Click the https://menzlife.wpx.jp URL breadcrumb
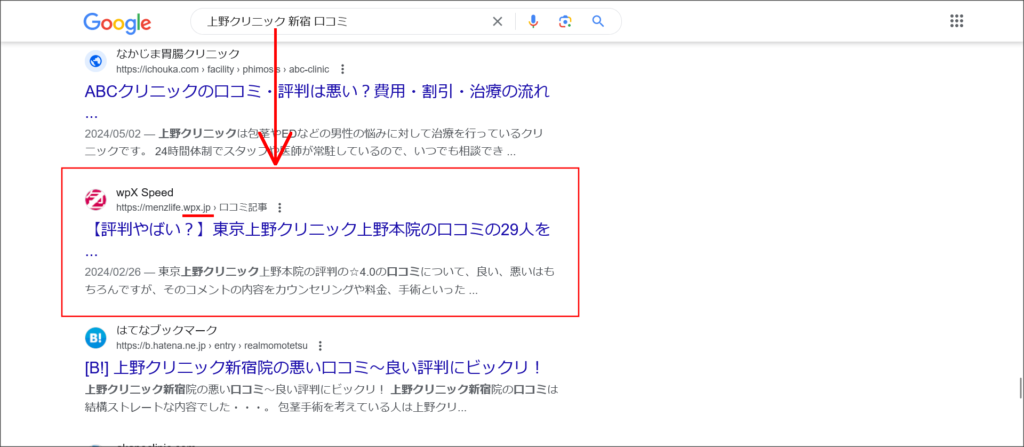The image size is (1024, 447). tap(191, 208)
